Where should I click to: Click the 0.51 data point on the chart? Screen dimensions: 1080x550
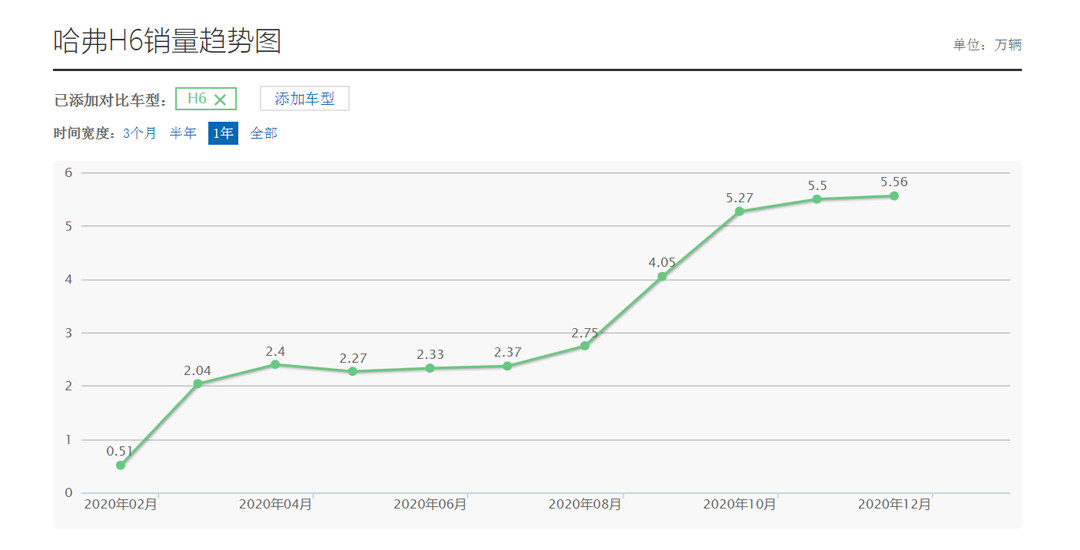point(121,465)
